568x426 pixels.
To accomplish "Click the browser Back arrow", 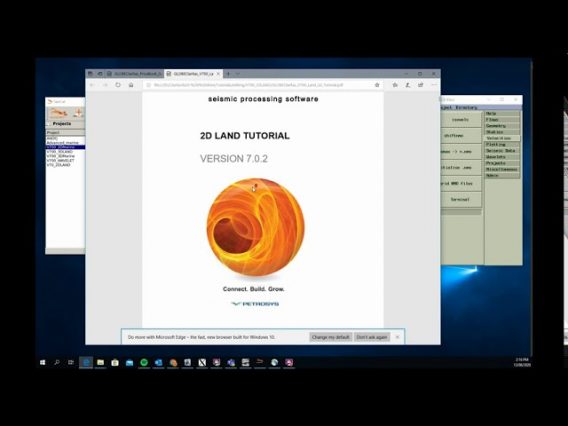I will point(92,85).
